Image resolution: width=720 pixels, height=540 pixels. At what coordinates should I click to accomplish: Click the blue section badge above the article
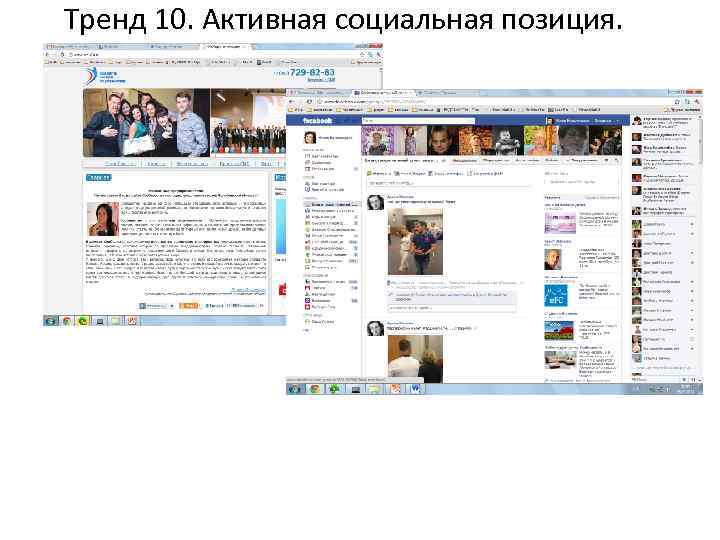click(98, 178)
